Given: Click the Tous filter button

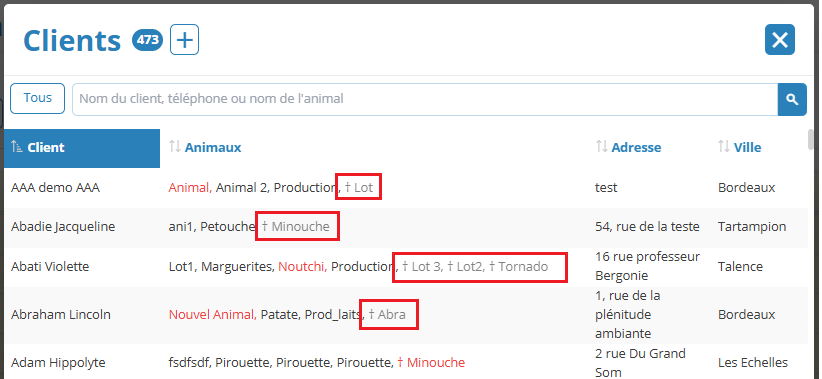Looking at the screenshot, I should [38, 98].
